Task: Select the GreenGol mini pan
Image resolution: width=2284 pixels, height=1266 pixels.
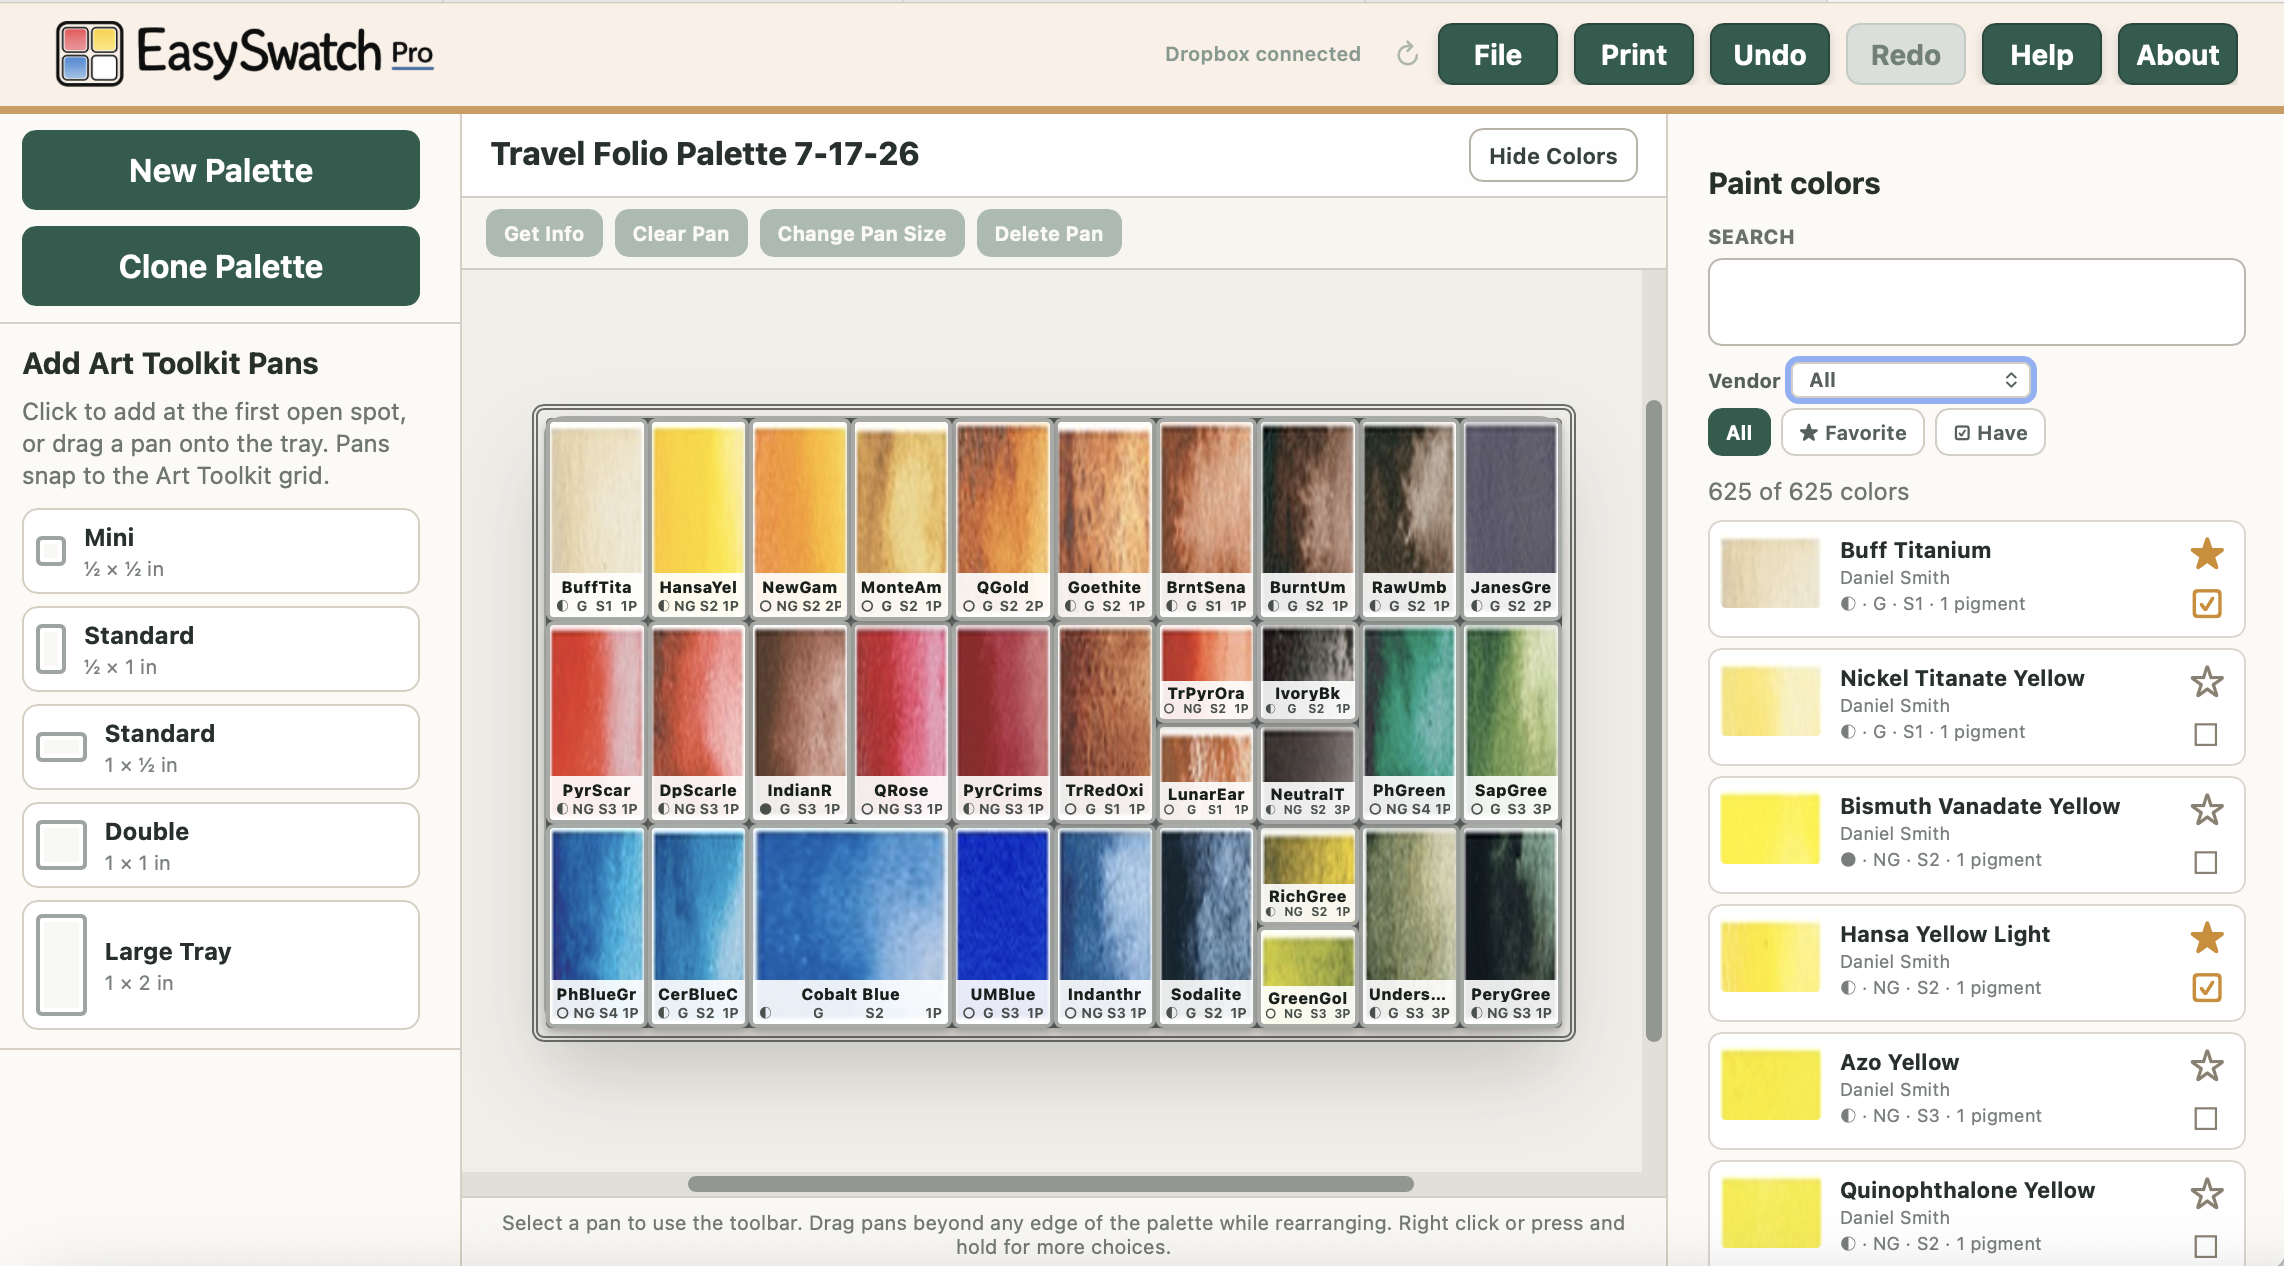Action: click(x=1308, y=976)
